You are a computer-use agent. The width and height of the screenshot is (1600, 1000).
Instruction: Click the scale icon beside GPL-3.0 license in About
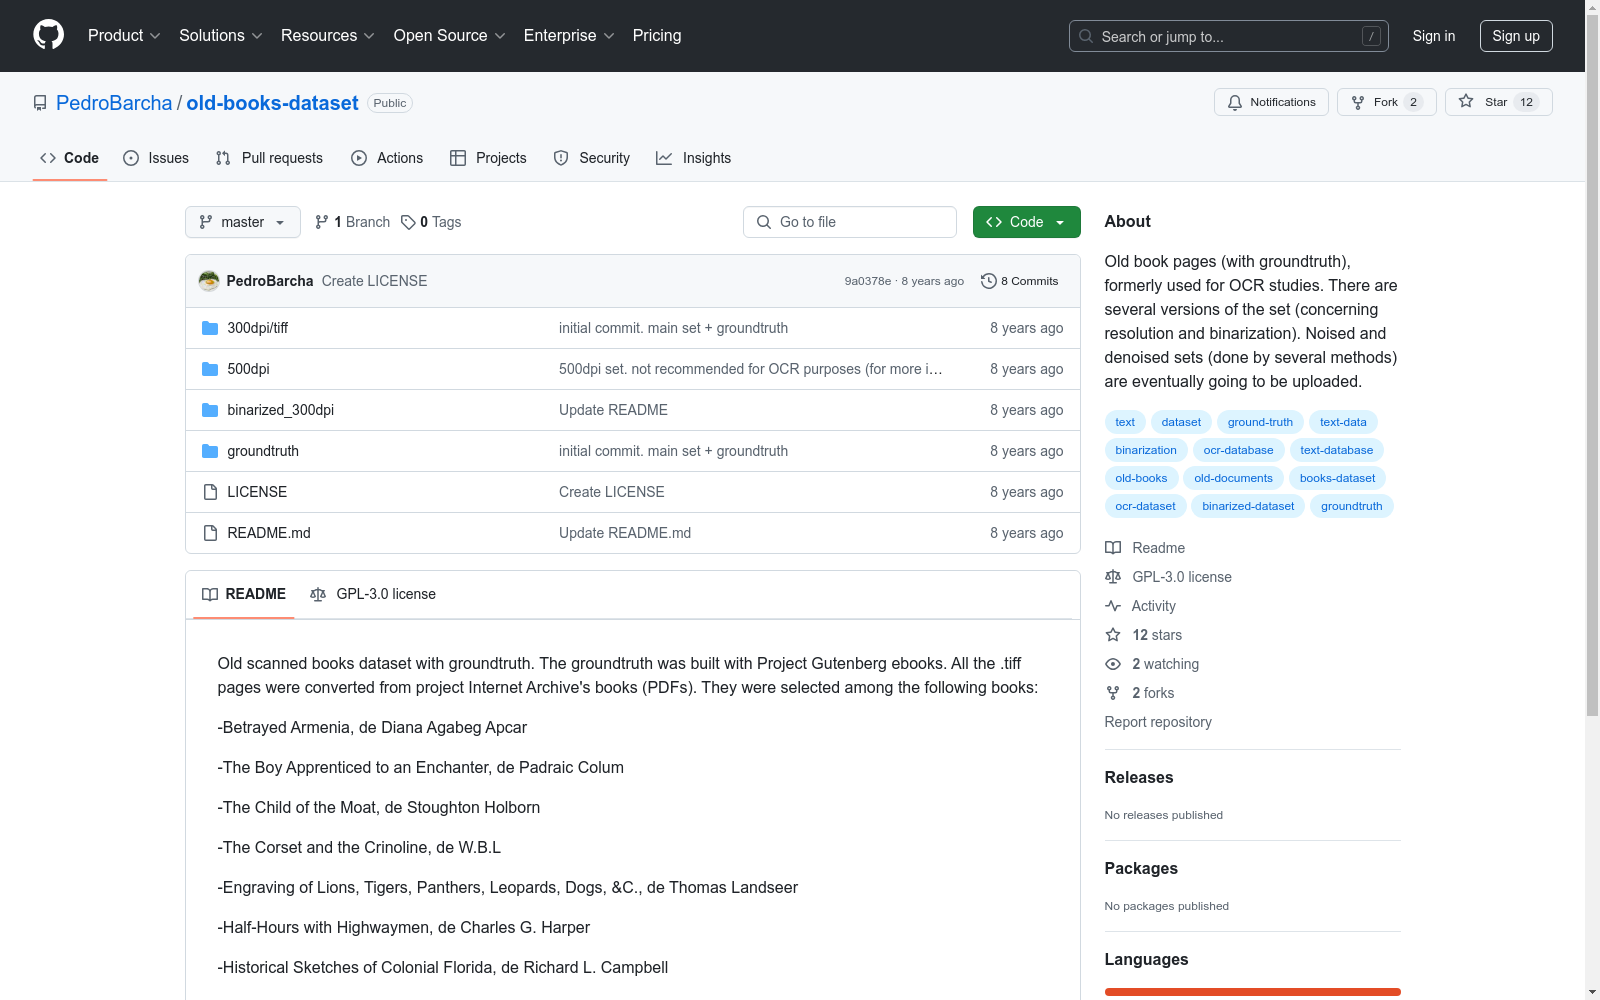(x=1113, y=577)
